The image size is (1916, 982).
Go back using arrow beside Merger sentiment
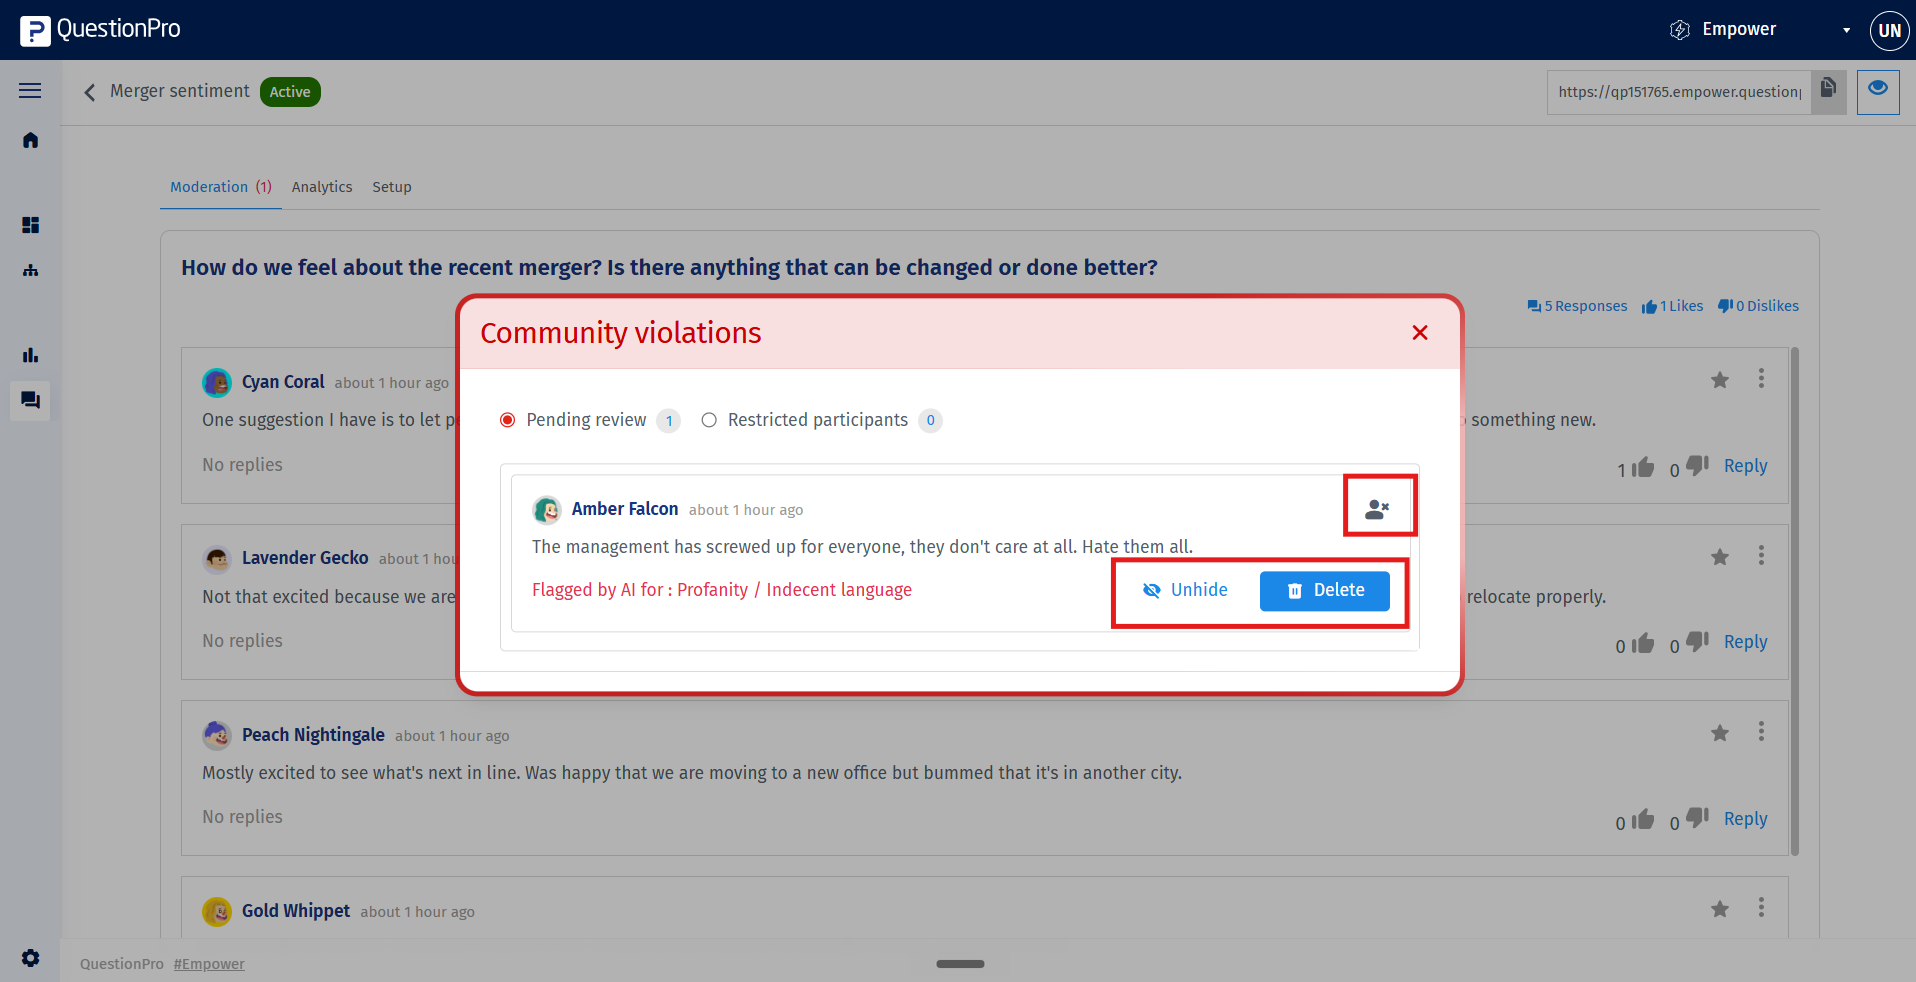pos(90,92)
